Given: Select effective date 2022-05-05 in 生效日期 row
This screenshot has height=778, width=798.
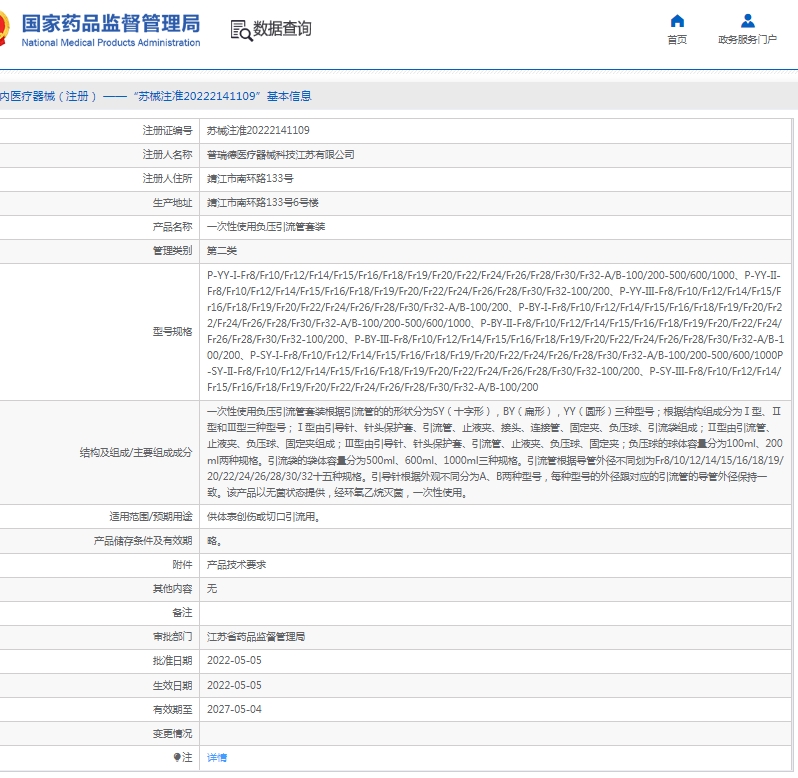Looking at the screenshot, I should [234, 685].
